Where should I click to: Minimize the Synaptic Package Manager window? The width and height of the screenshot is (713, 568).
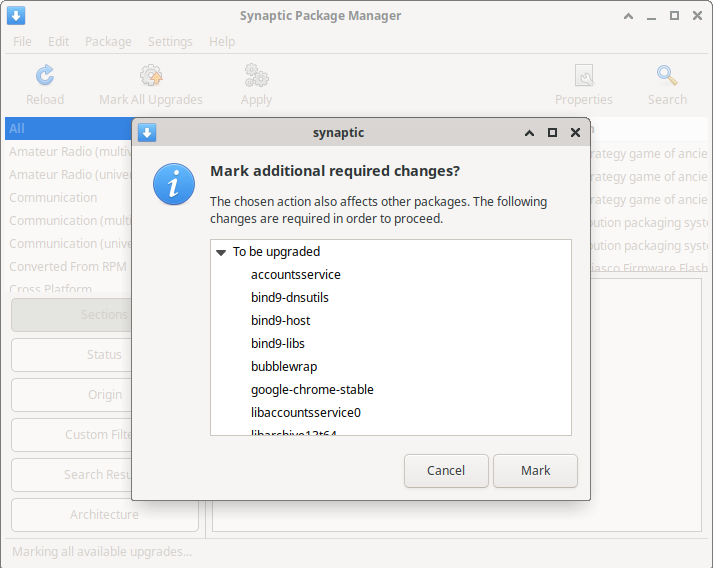[652, 17]
